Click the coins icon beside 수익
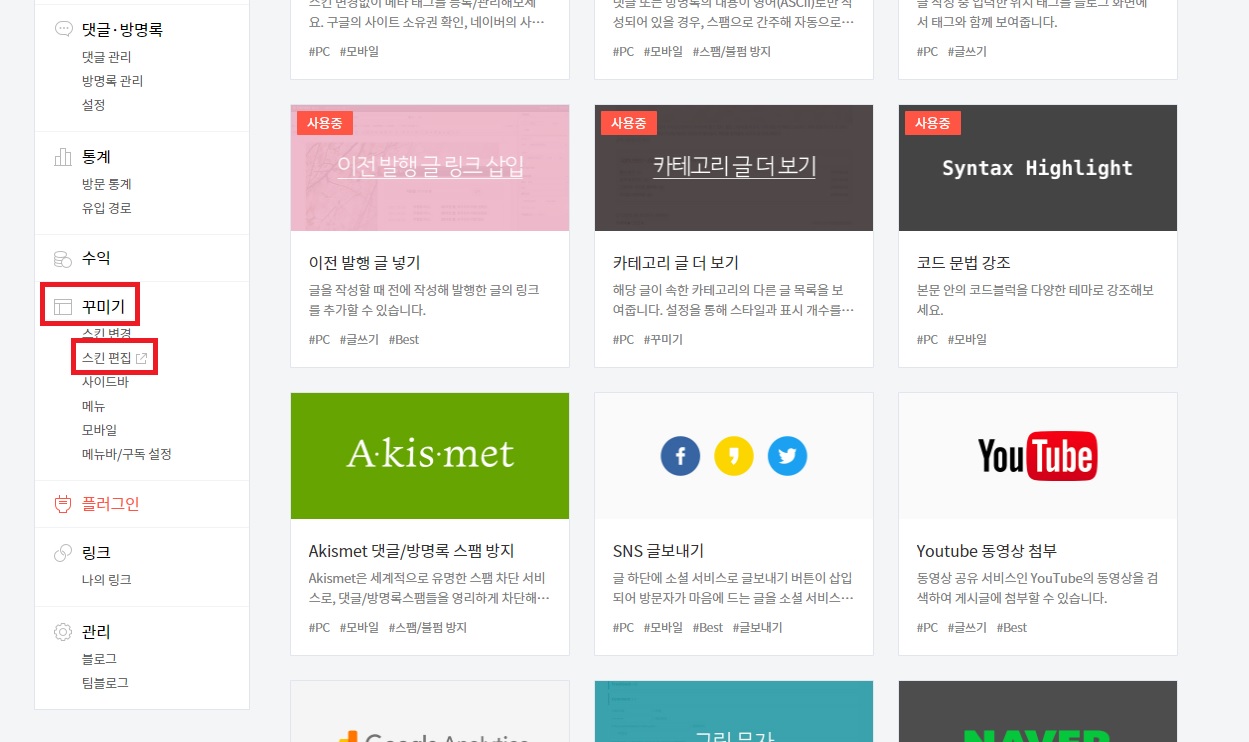The width and height of the screenshot is (1249, 742). (63, 258)
